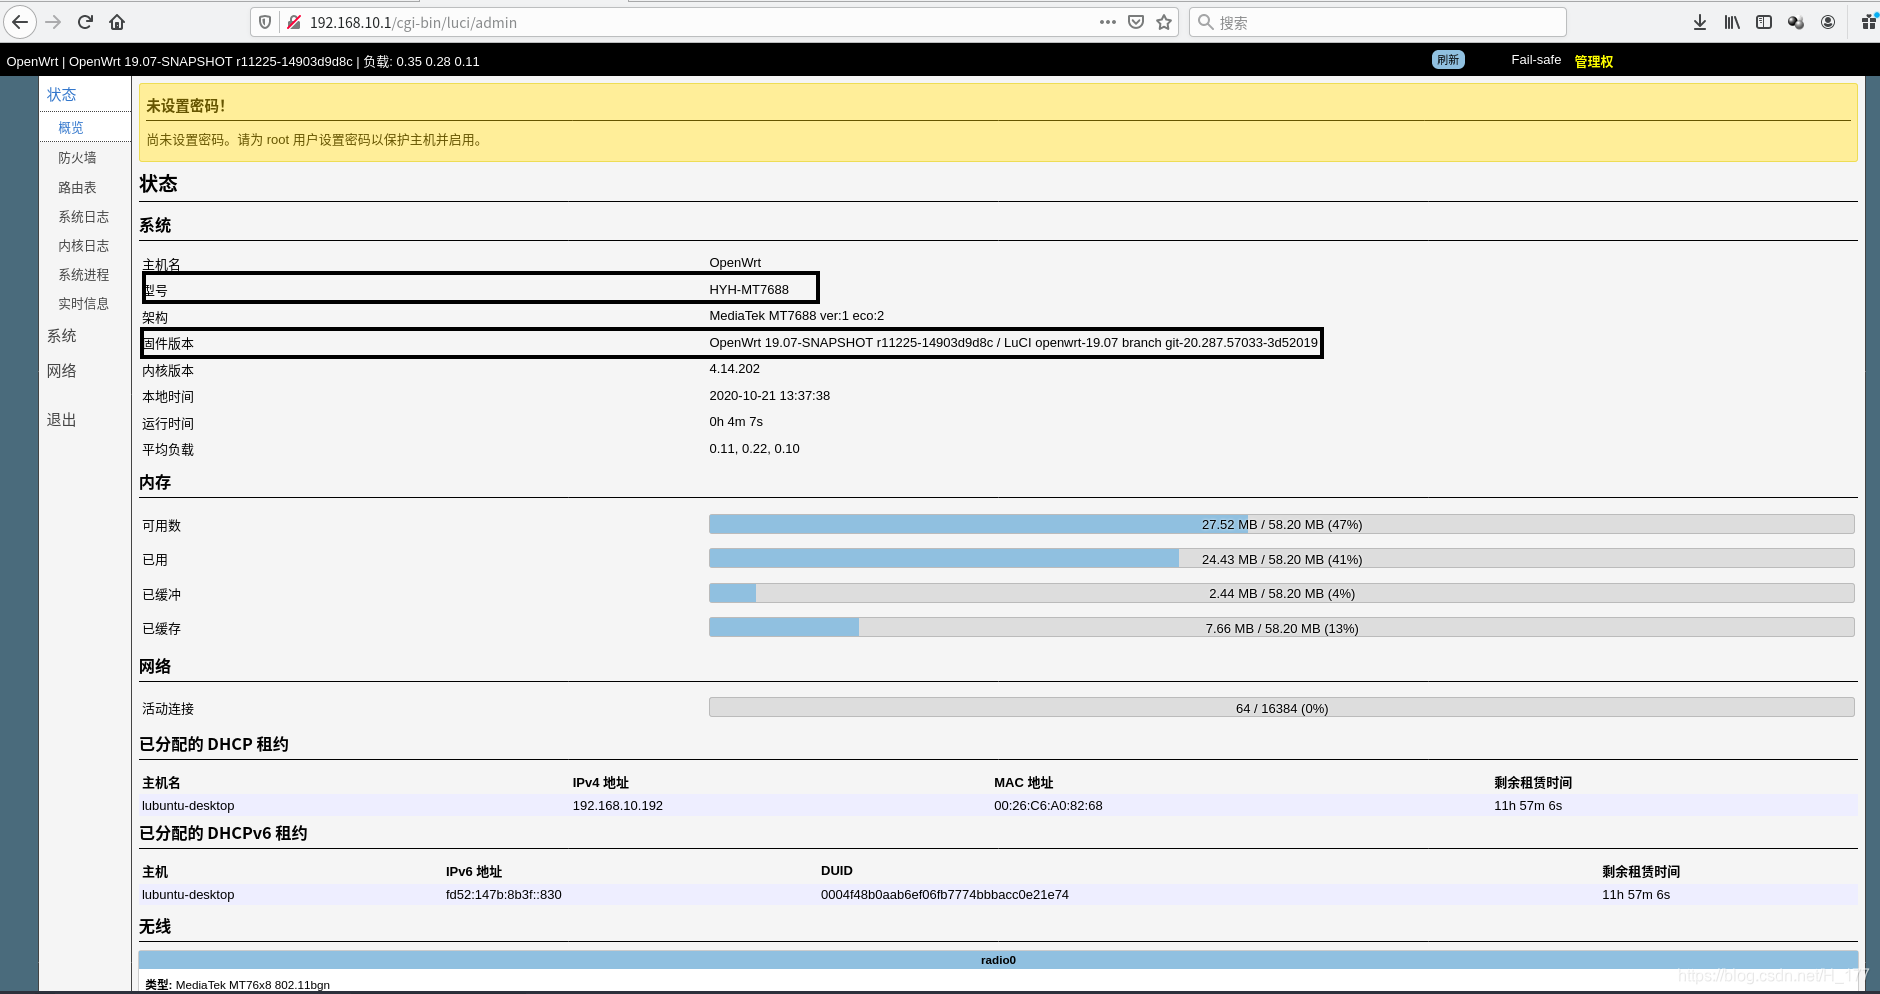Open the 内核日志 kernel log page
This screenshot has width=1880, height=994.
(83, 246)
